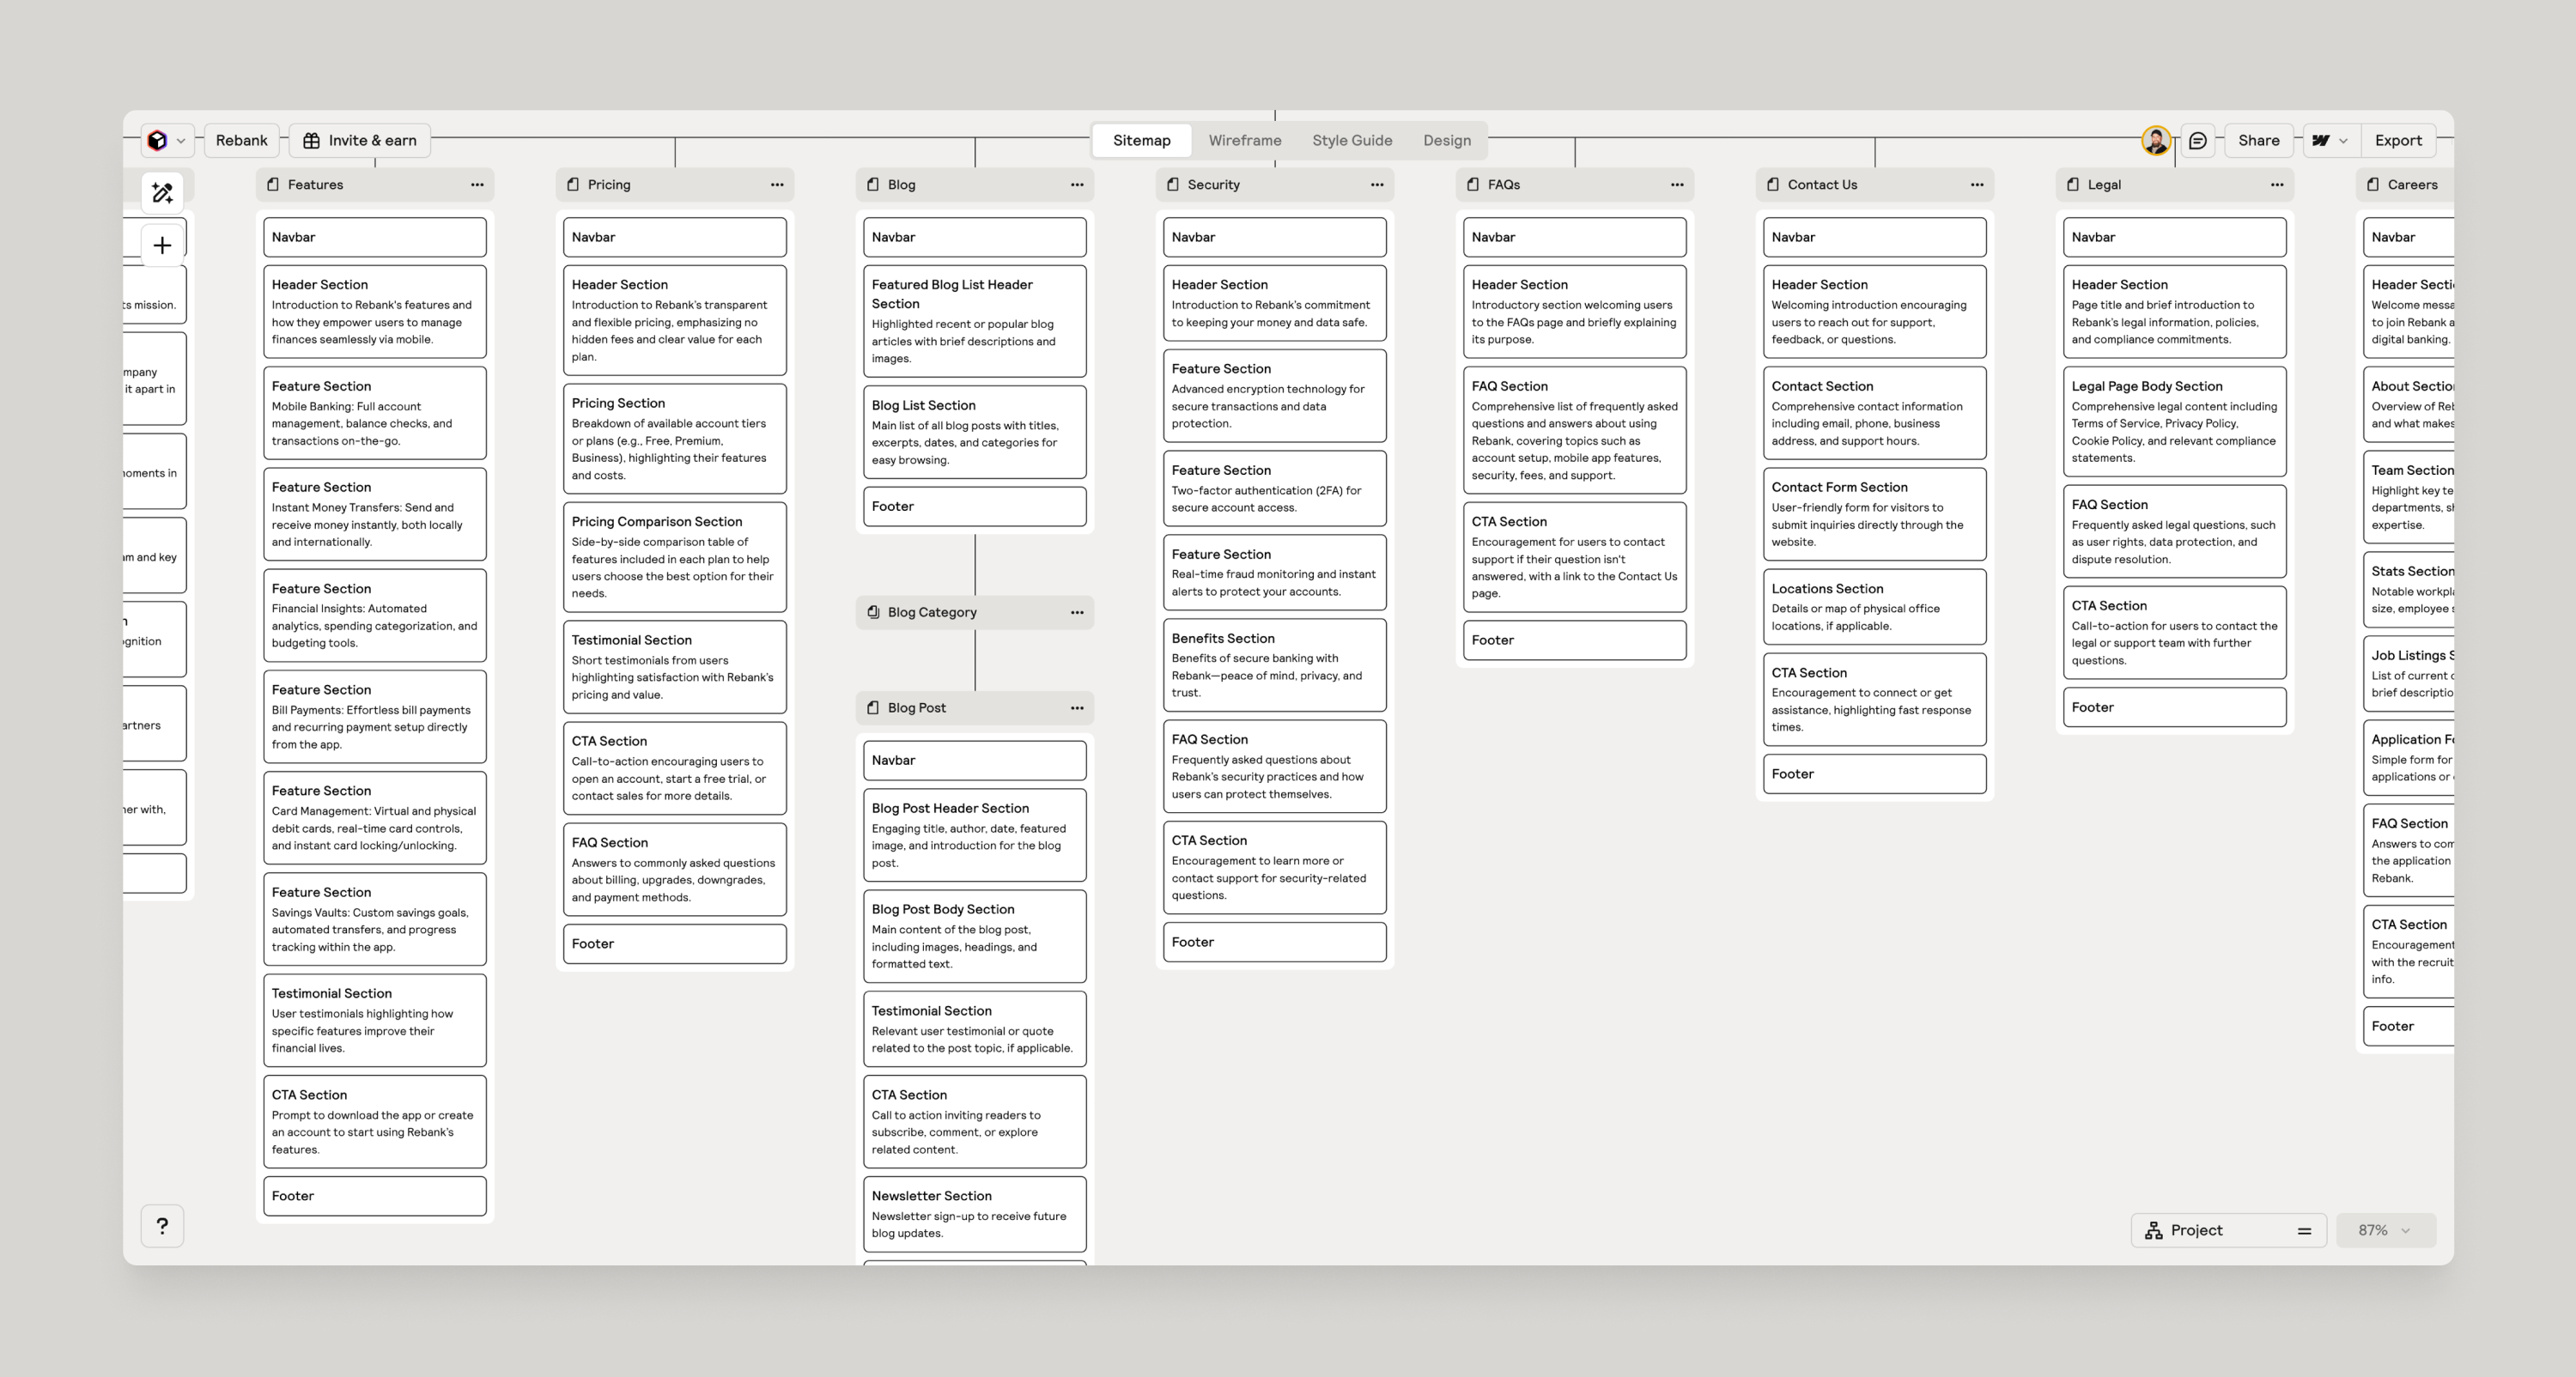Click the Security page options ellipsis
The width and height of the screenshot is (2576, 1377).
click(x=1377, y=185)
